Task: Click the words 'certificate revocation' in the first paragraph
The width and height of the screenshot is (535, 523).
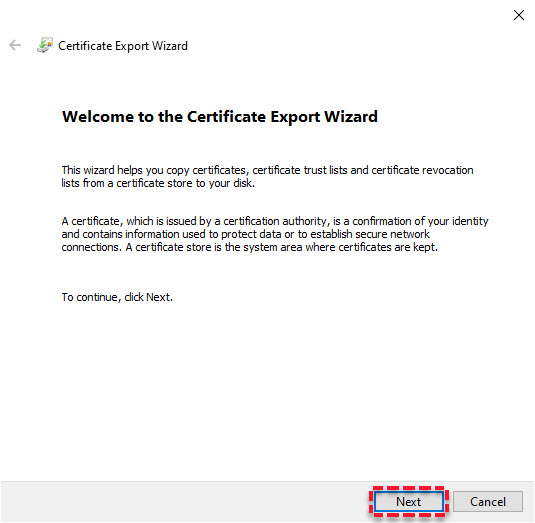Action: pos(422,170)
